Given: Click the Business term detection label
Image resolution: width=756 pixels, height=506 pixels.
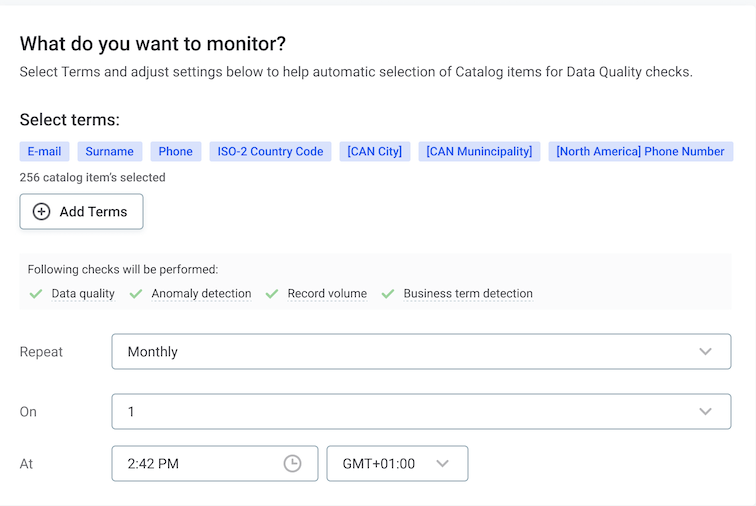Looking at the screenshot, I should tap(468, 294).
